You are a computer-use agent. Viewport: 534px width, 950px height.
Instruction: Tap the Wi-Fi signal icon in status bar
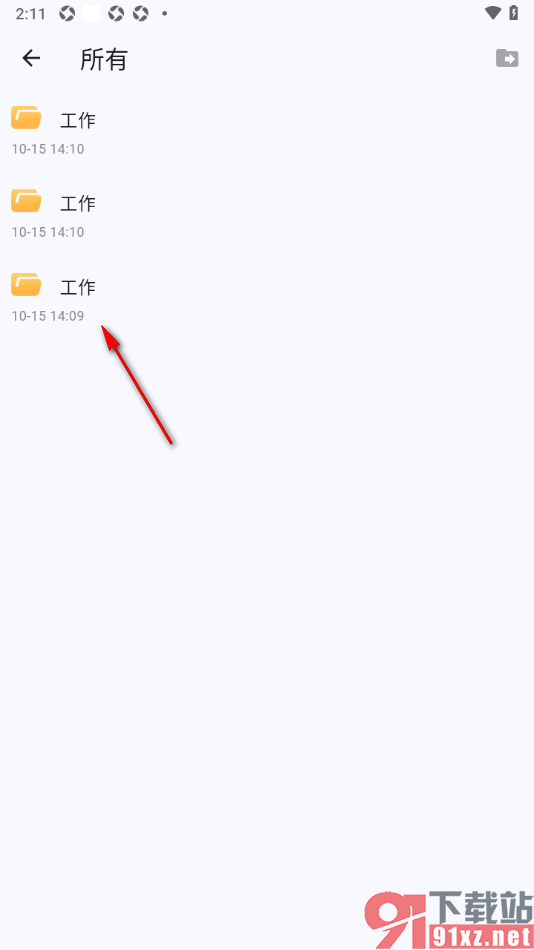[493, 13]
